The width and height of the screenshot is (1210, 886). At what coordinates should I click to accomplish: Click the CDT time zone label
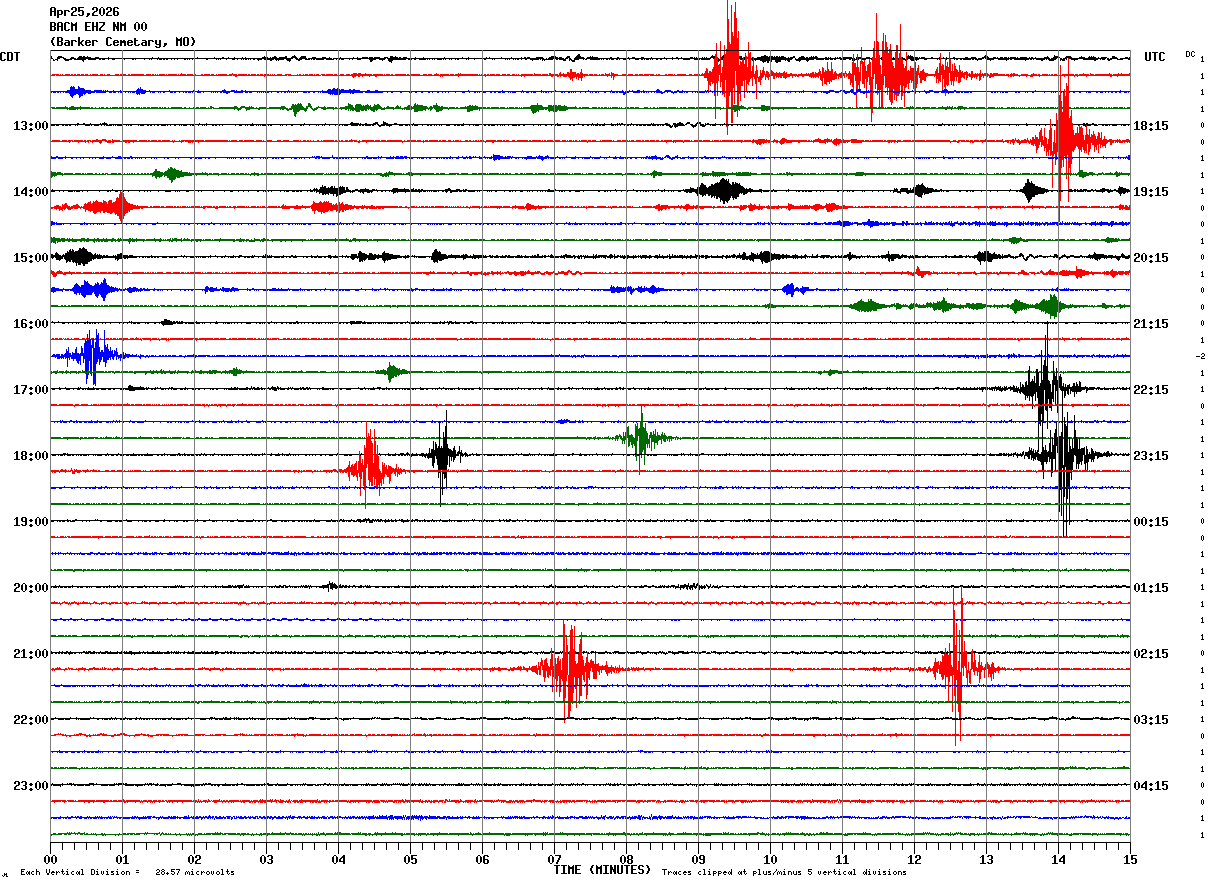(x=10, y=57)
